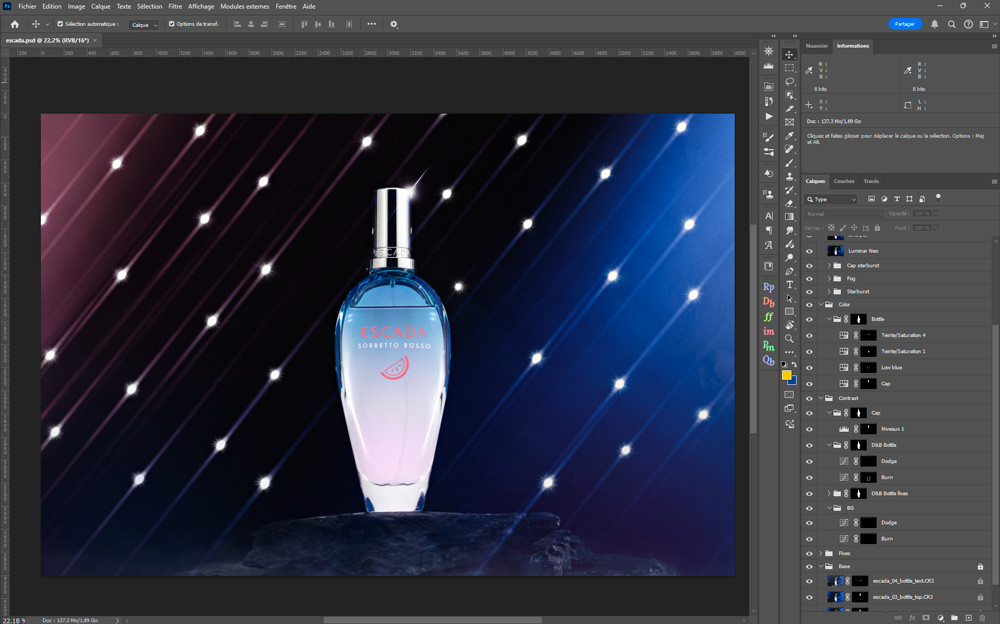
Task: Expand the D&B Bottle fixes group
Action: pos(828,494)
